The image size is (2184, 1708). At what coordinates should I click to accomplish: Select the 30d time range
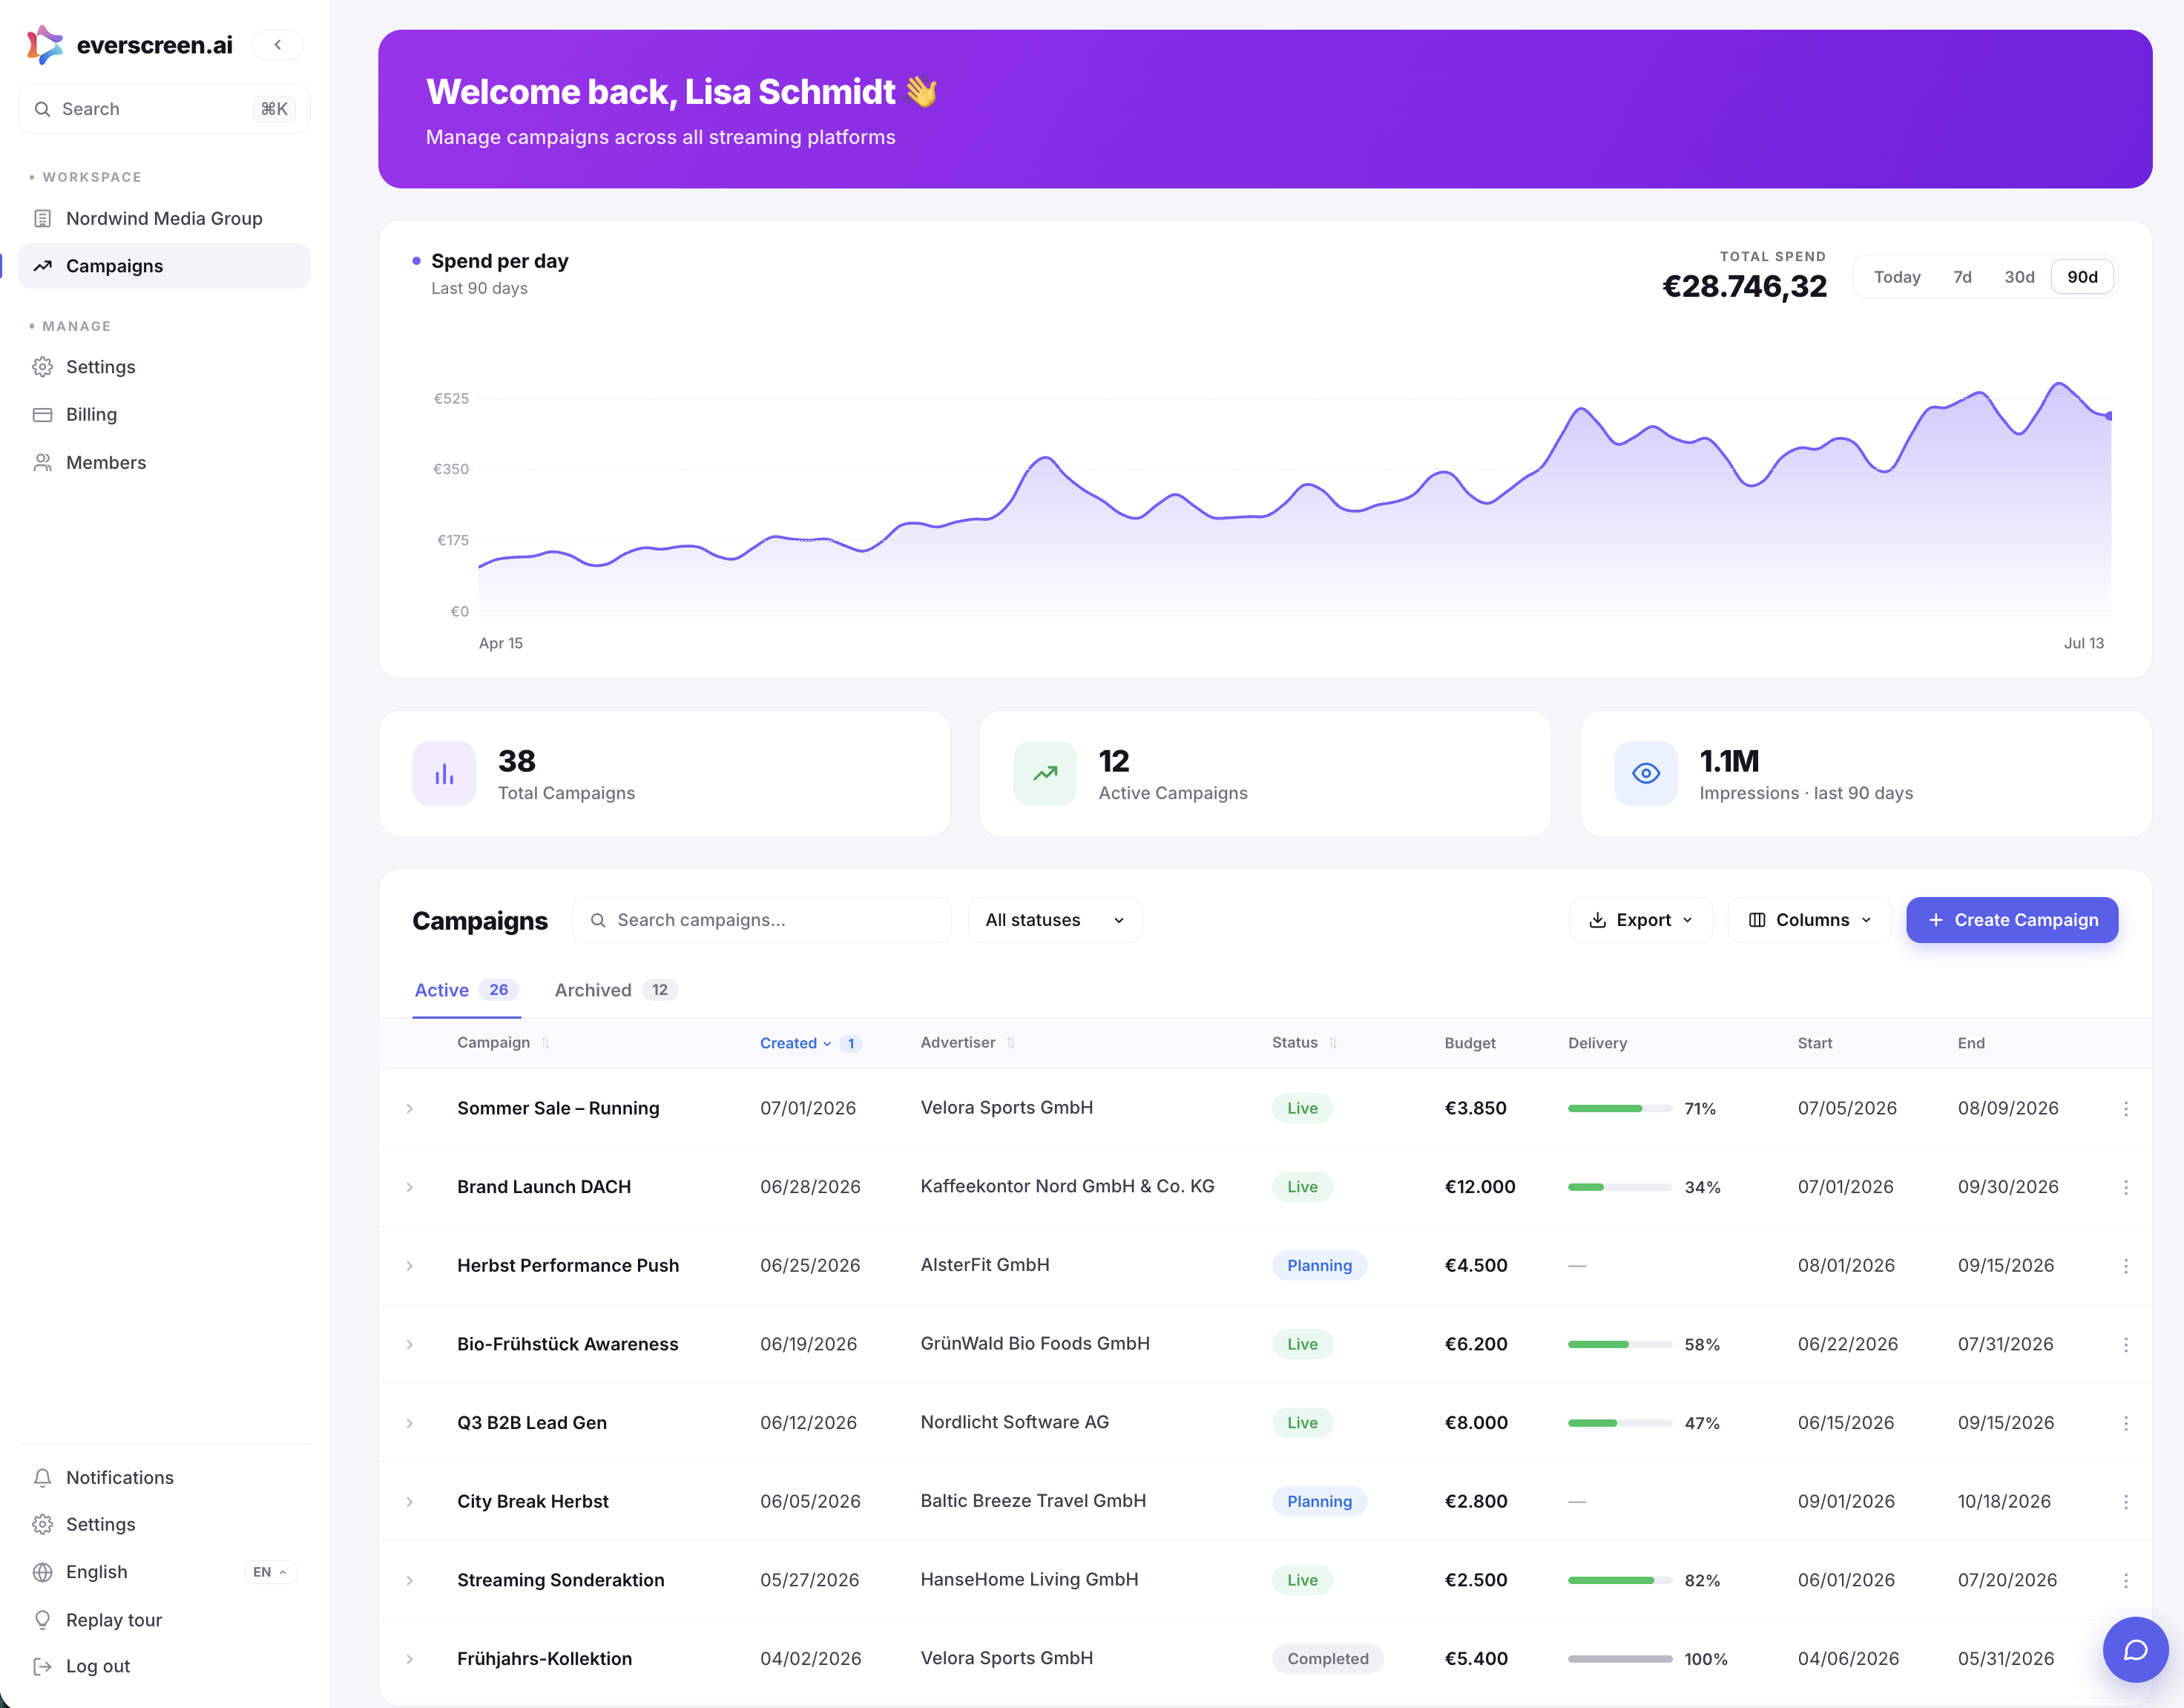pyautogui.click(x=2018, y=277)
